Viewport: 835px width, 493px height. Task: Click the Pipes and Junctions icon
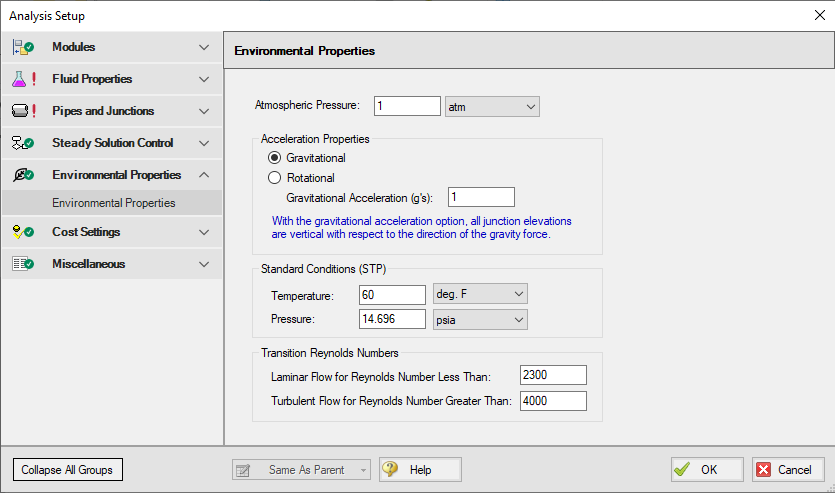(23, 111)
